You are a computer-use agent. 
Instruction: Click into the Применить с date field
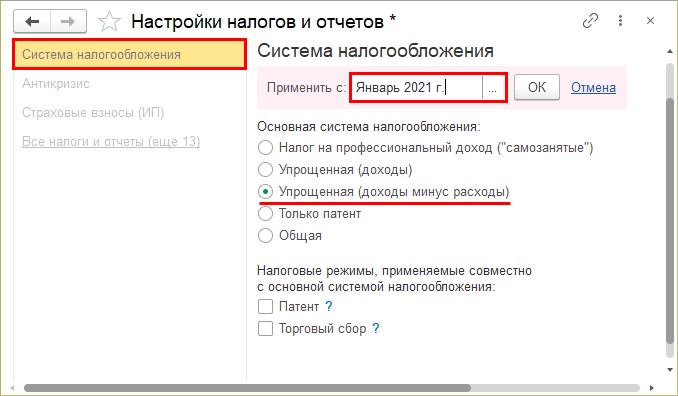point(416,88)
